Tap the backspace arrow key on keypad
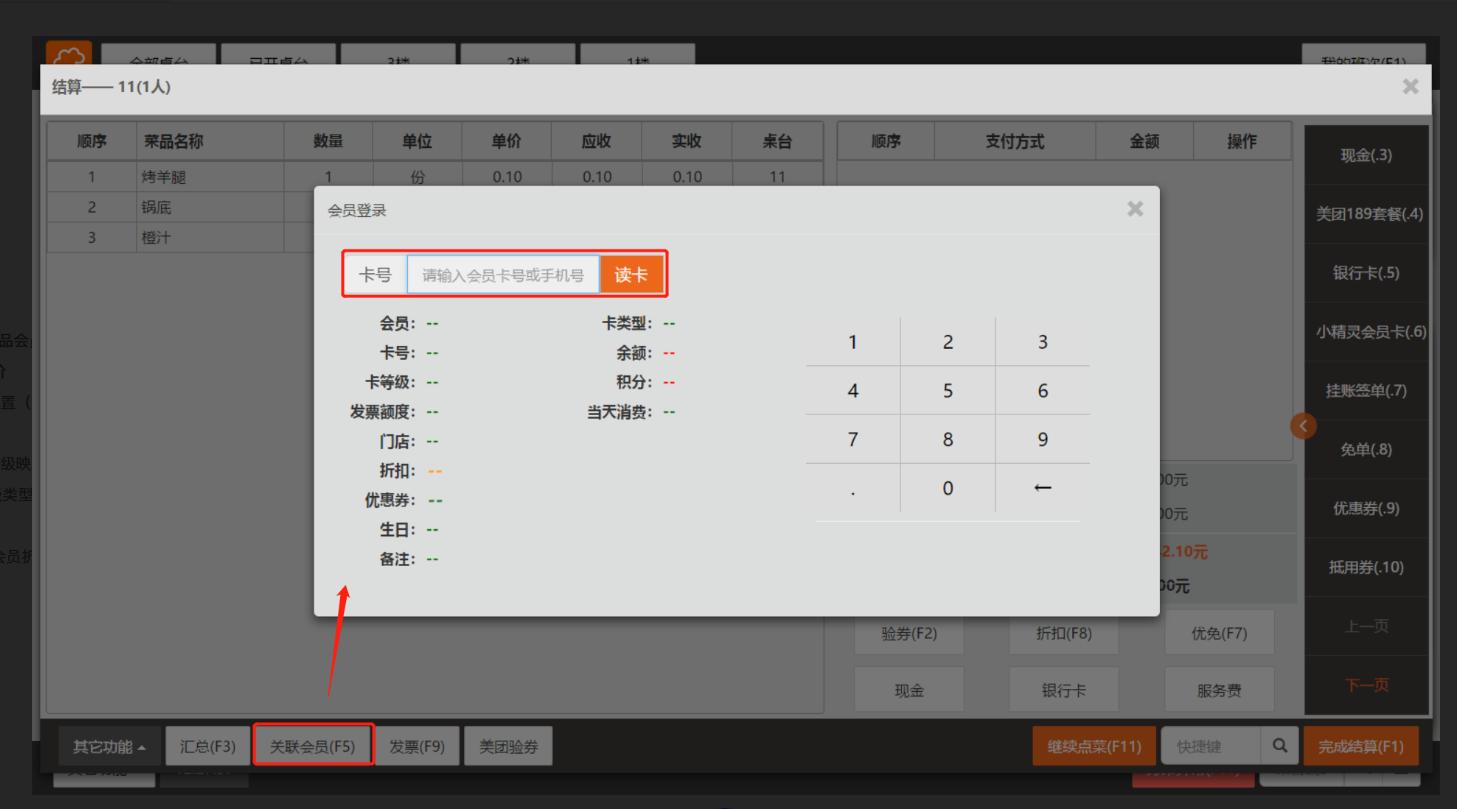This screenshot has width=1457, height=809. point(1042,488)
